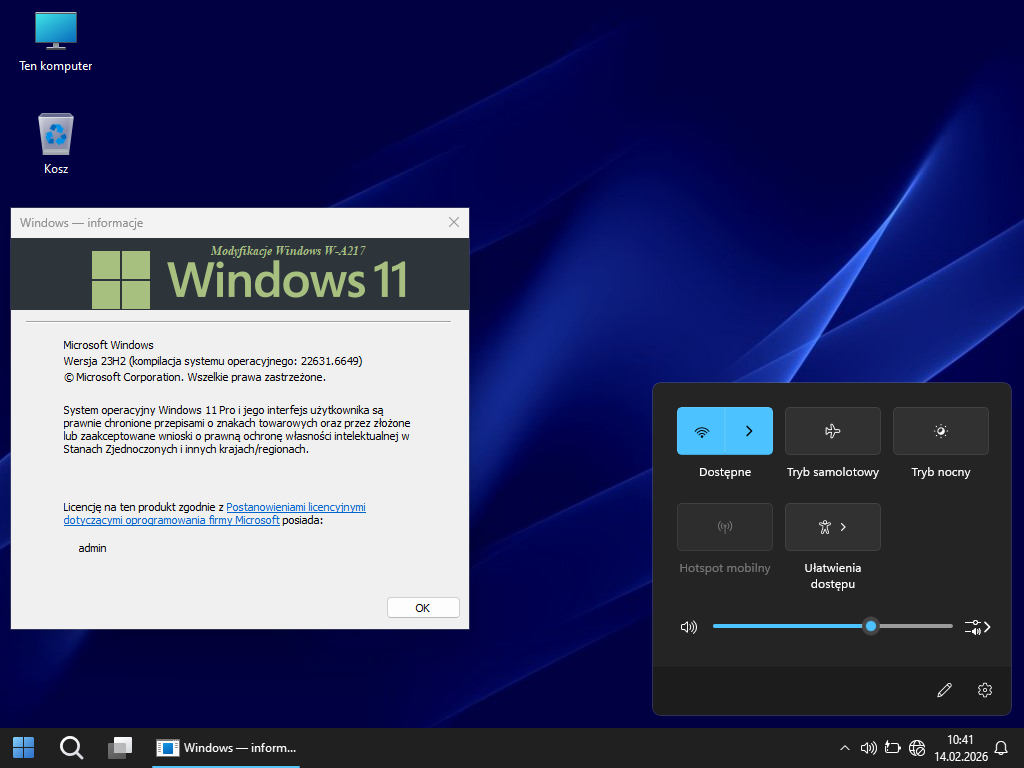This screenshot has width=1024, height=768.
Task: Click the Windows — informacje taskbar button
Action: coord(227,747)
